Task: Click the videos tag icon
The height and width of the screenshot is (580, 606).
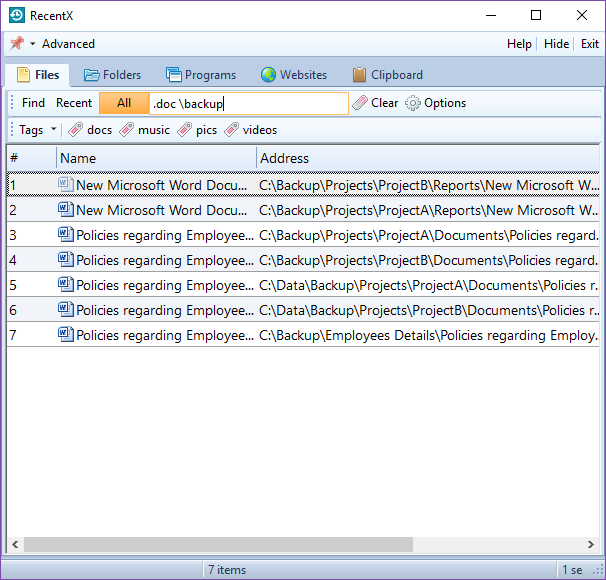Action: [231, 130]
